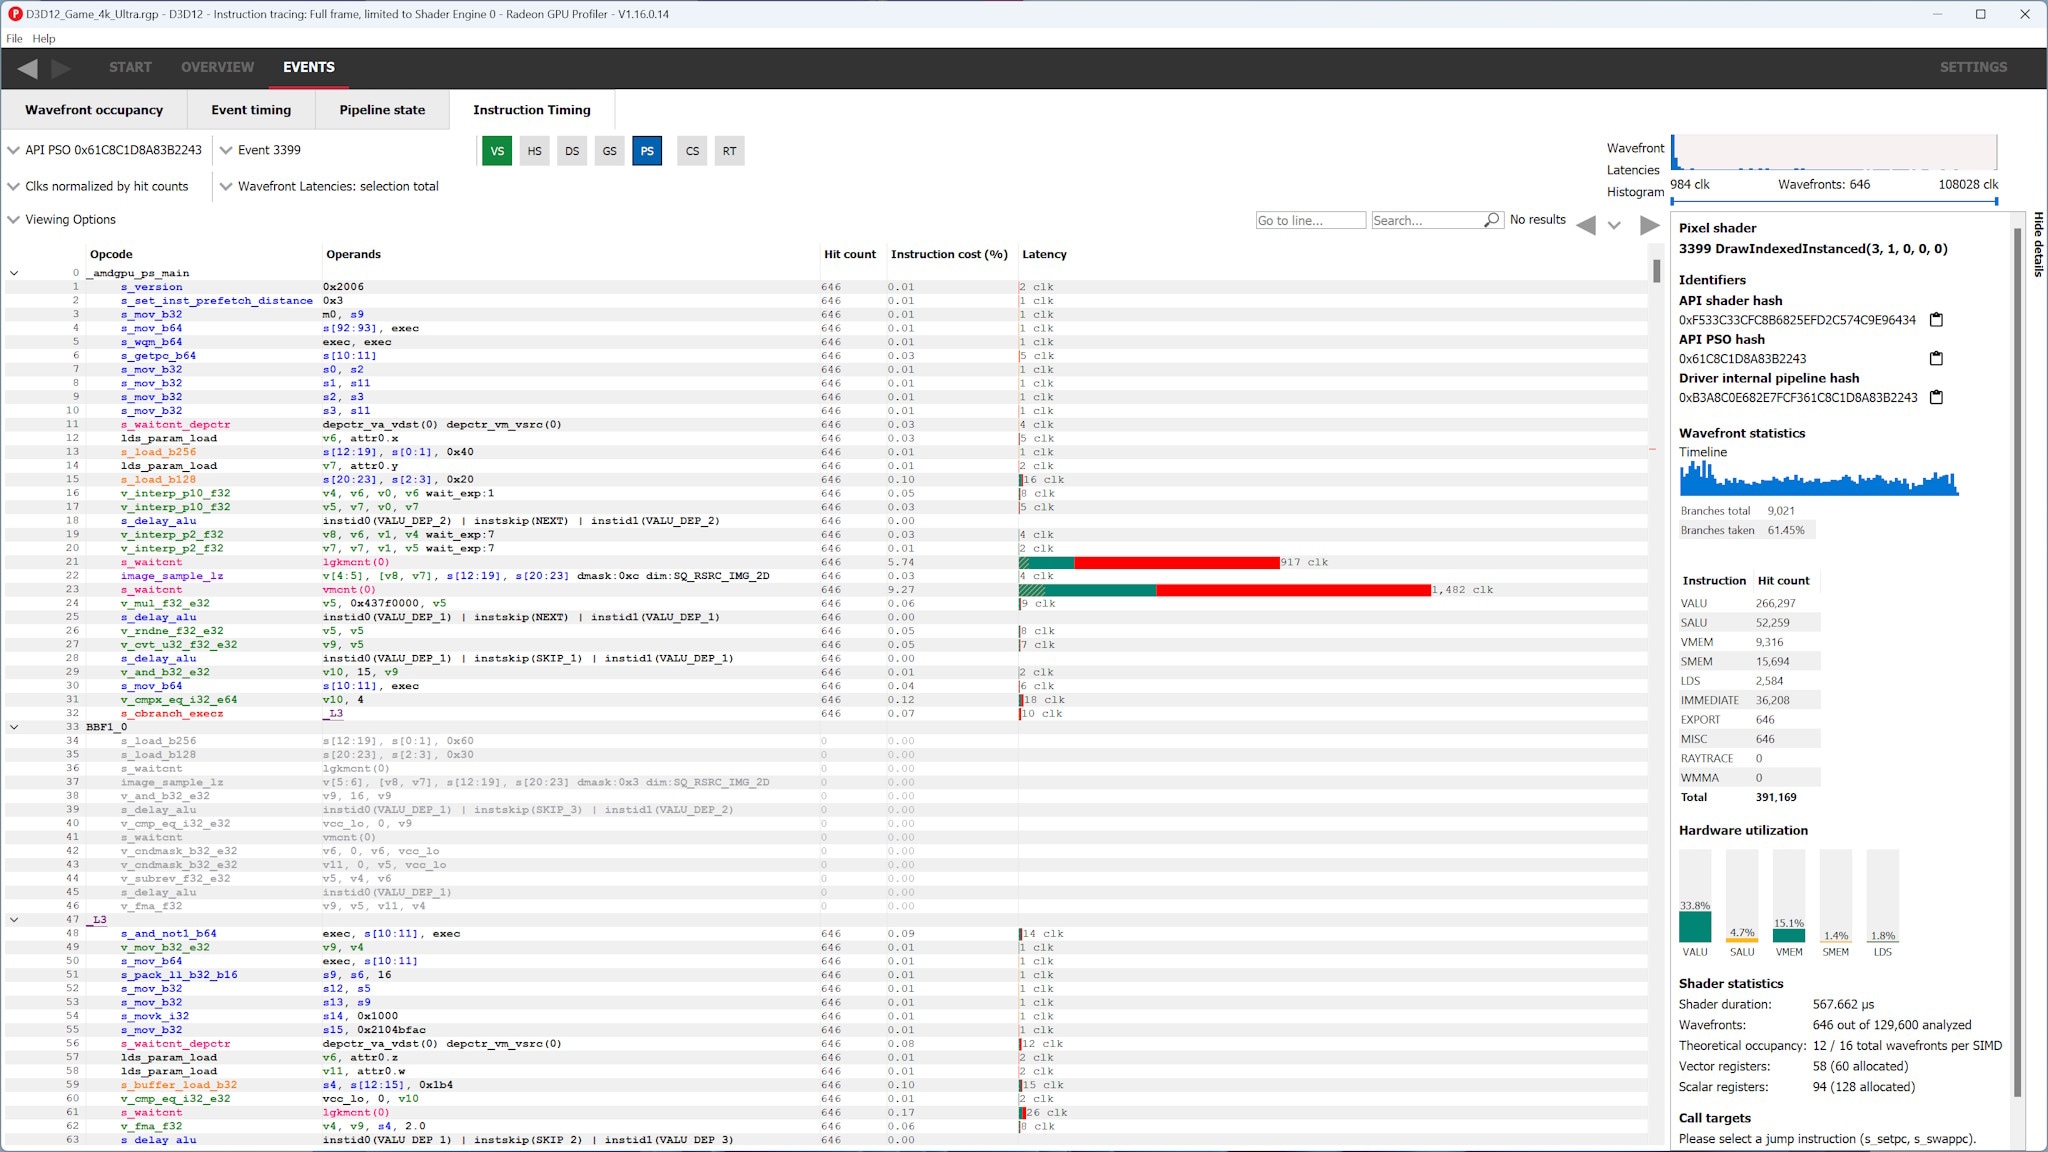This screenshot has height=1152, width=2048.
Task: Click inside the Go to line field
Action: tap(1310, 220)
